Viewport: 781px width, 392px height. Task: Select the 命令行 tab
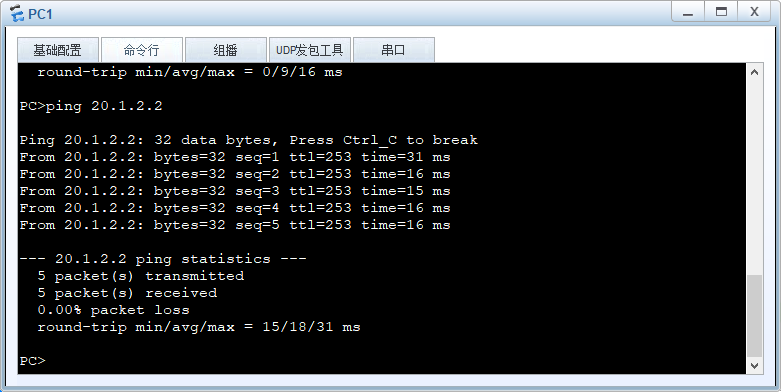pyautogui.click(x=141, y=50)
